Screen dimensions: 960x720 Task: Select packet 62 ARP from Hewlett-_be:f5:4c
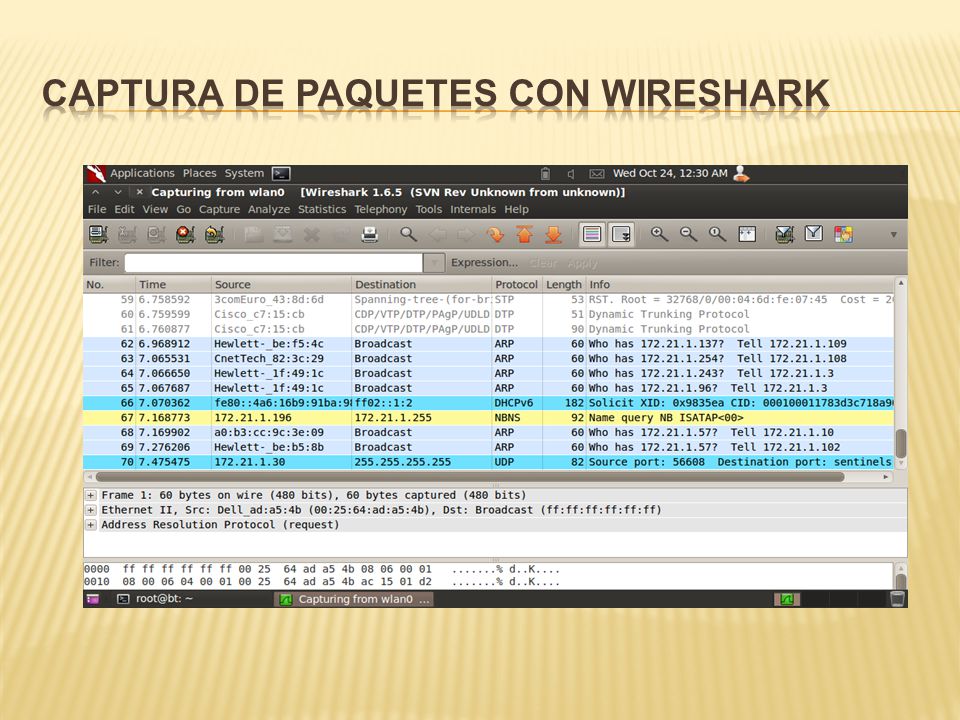[x=489, y=344]
